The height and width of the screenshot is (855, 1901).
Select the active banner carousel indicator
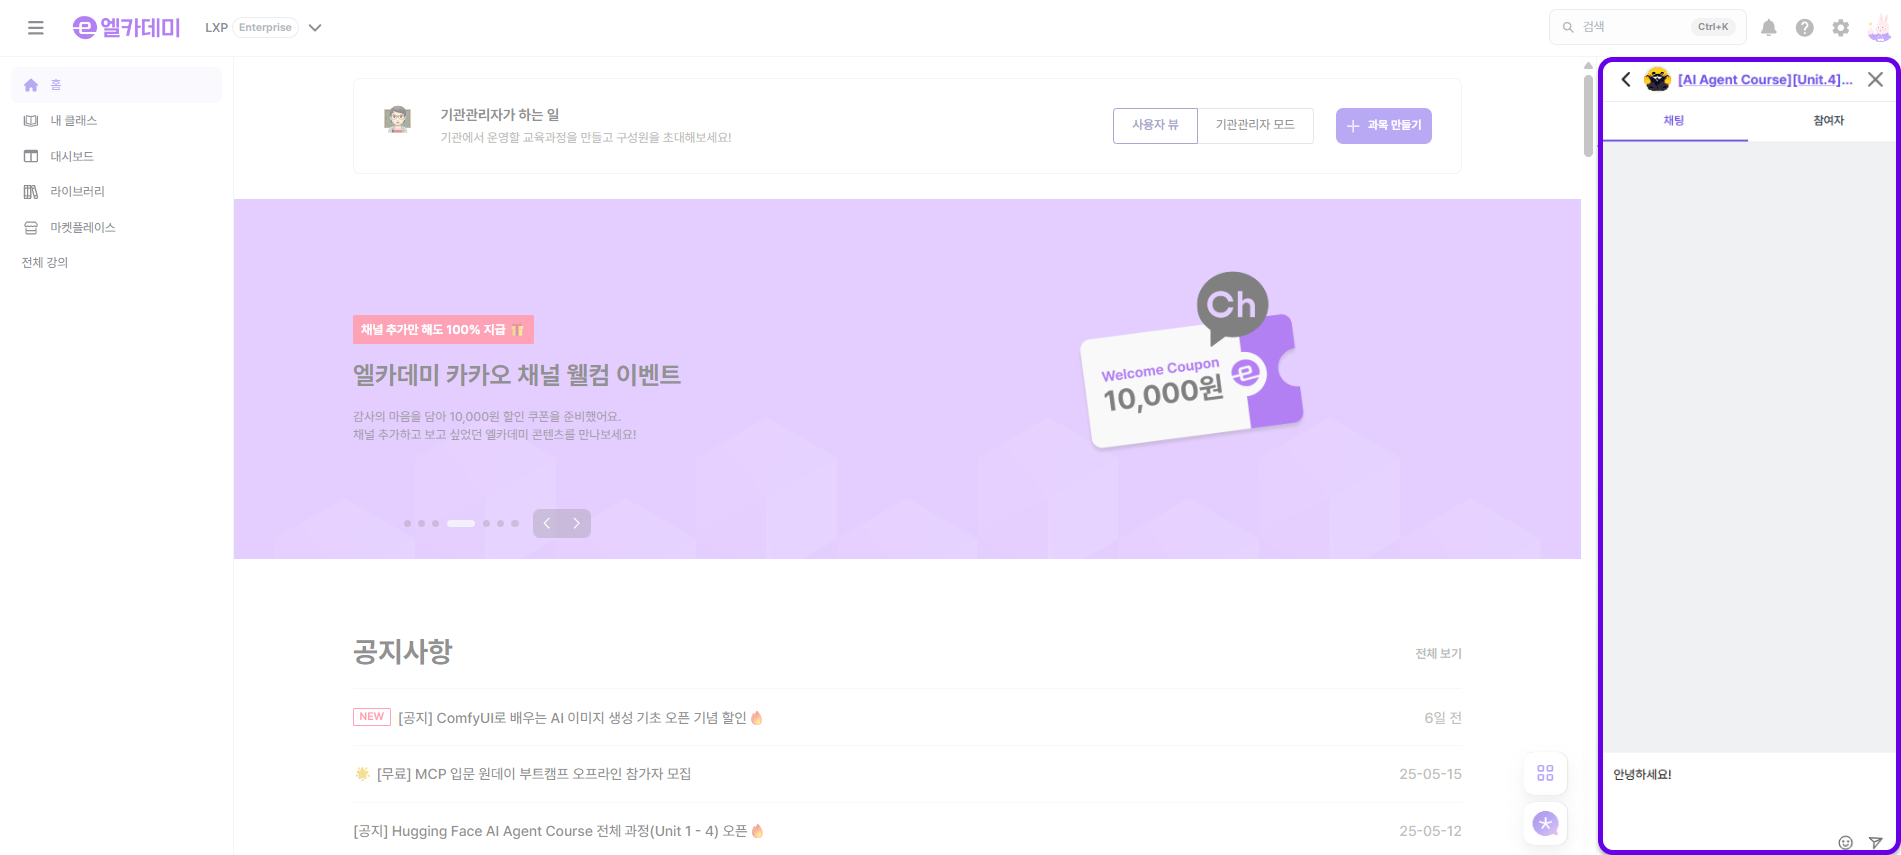coord(461,524)
